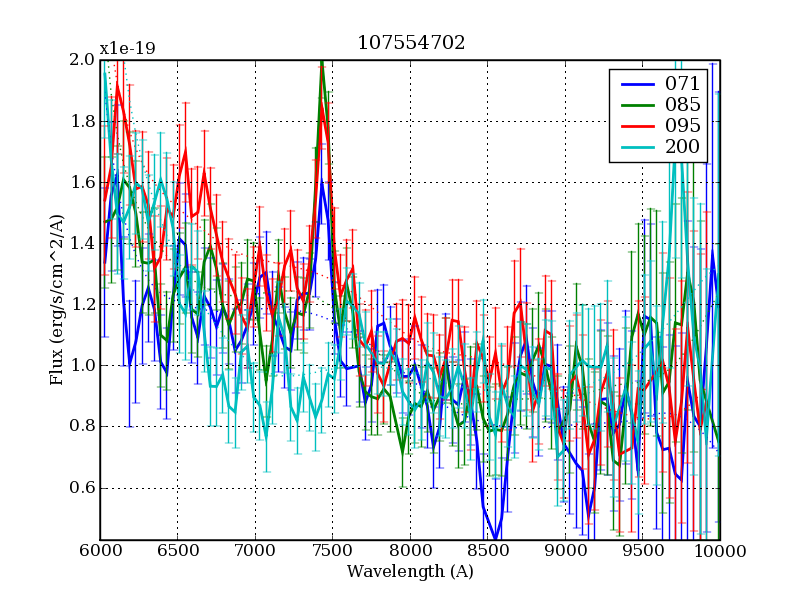Click the 10000 x-axis tick label

(720, 551)
